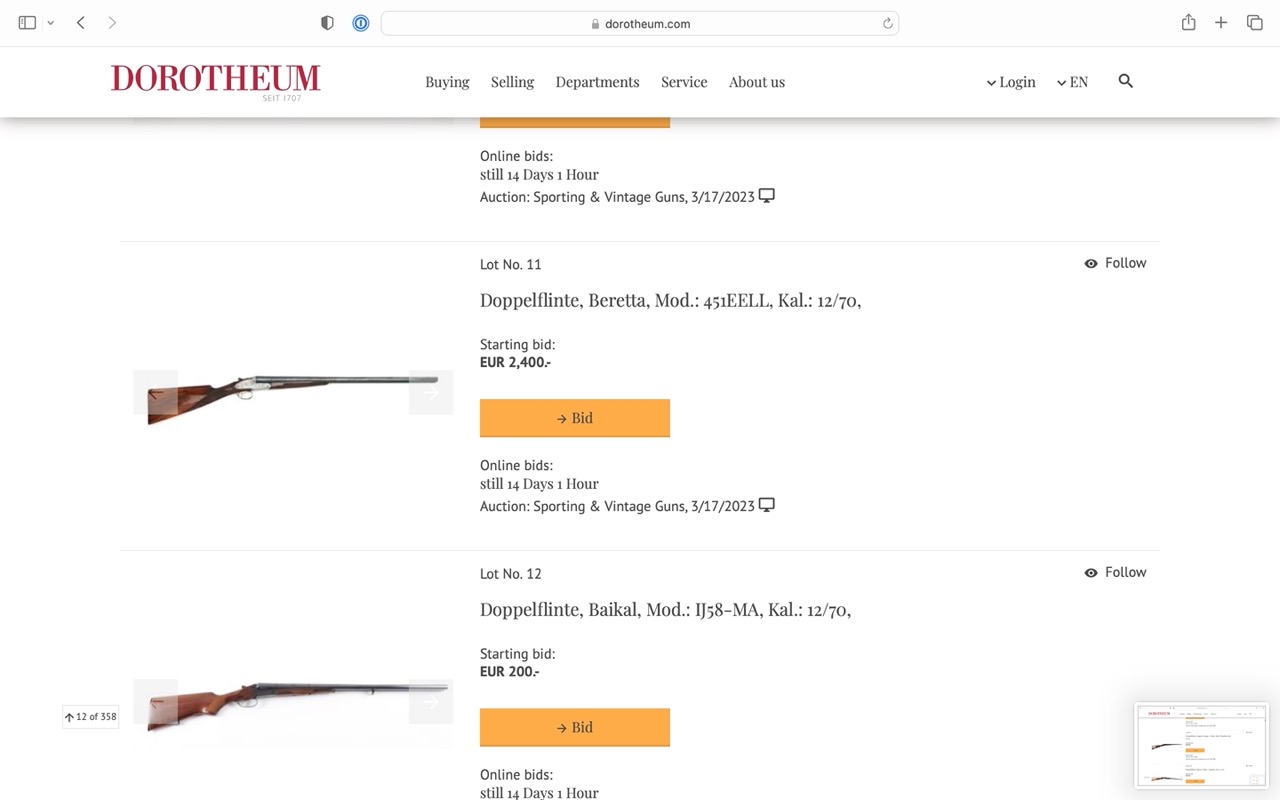Follow Lot No. 11 Beretta shotgun
The image size is (1280, 800).
(x=1115, y=263)
